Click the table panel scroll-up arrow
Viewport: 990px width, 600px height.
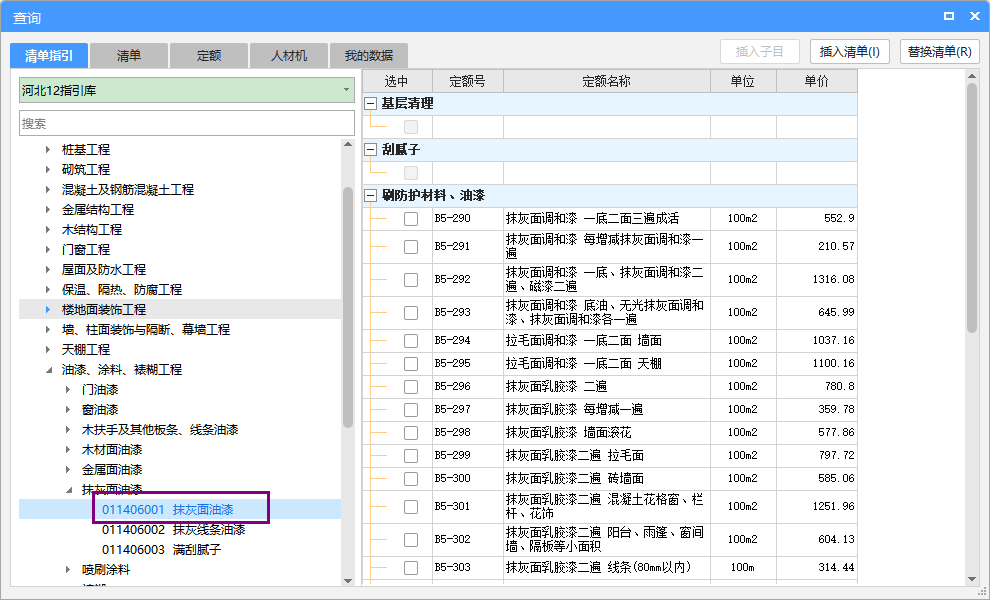coord(972,76)
